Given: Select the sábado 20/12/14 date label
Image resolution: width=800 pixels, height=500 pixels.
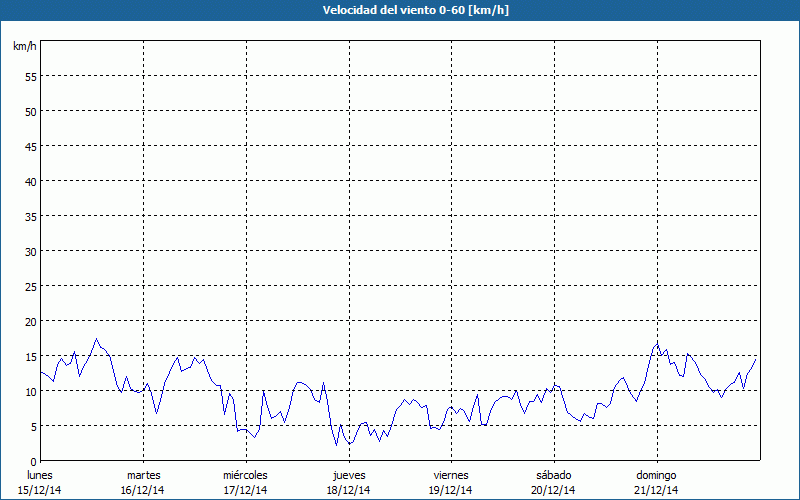Looking at the screenshot, I should [553, 482].
